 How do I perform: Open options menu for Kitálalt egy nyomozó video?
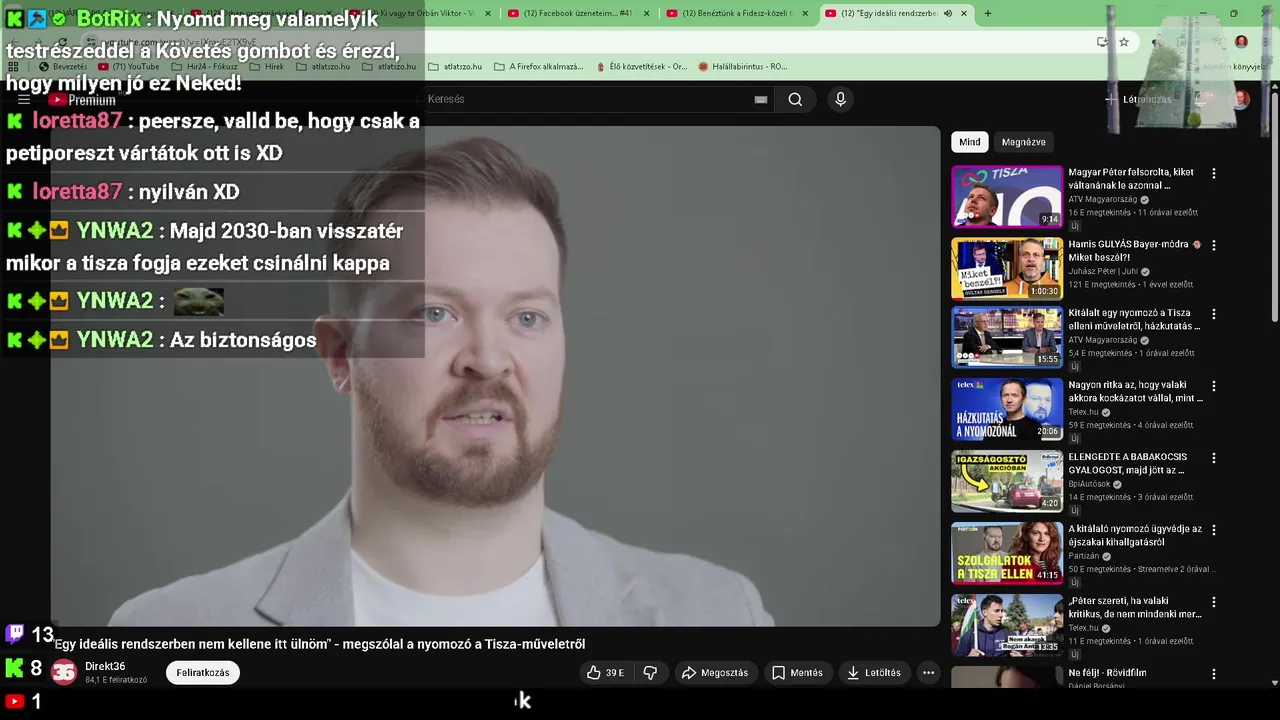(x=1214, y=314)
